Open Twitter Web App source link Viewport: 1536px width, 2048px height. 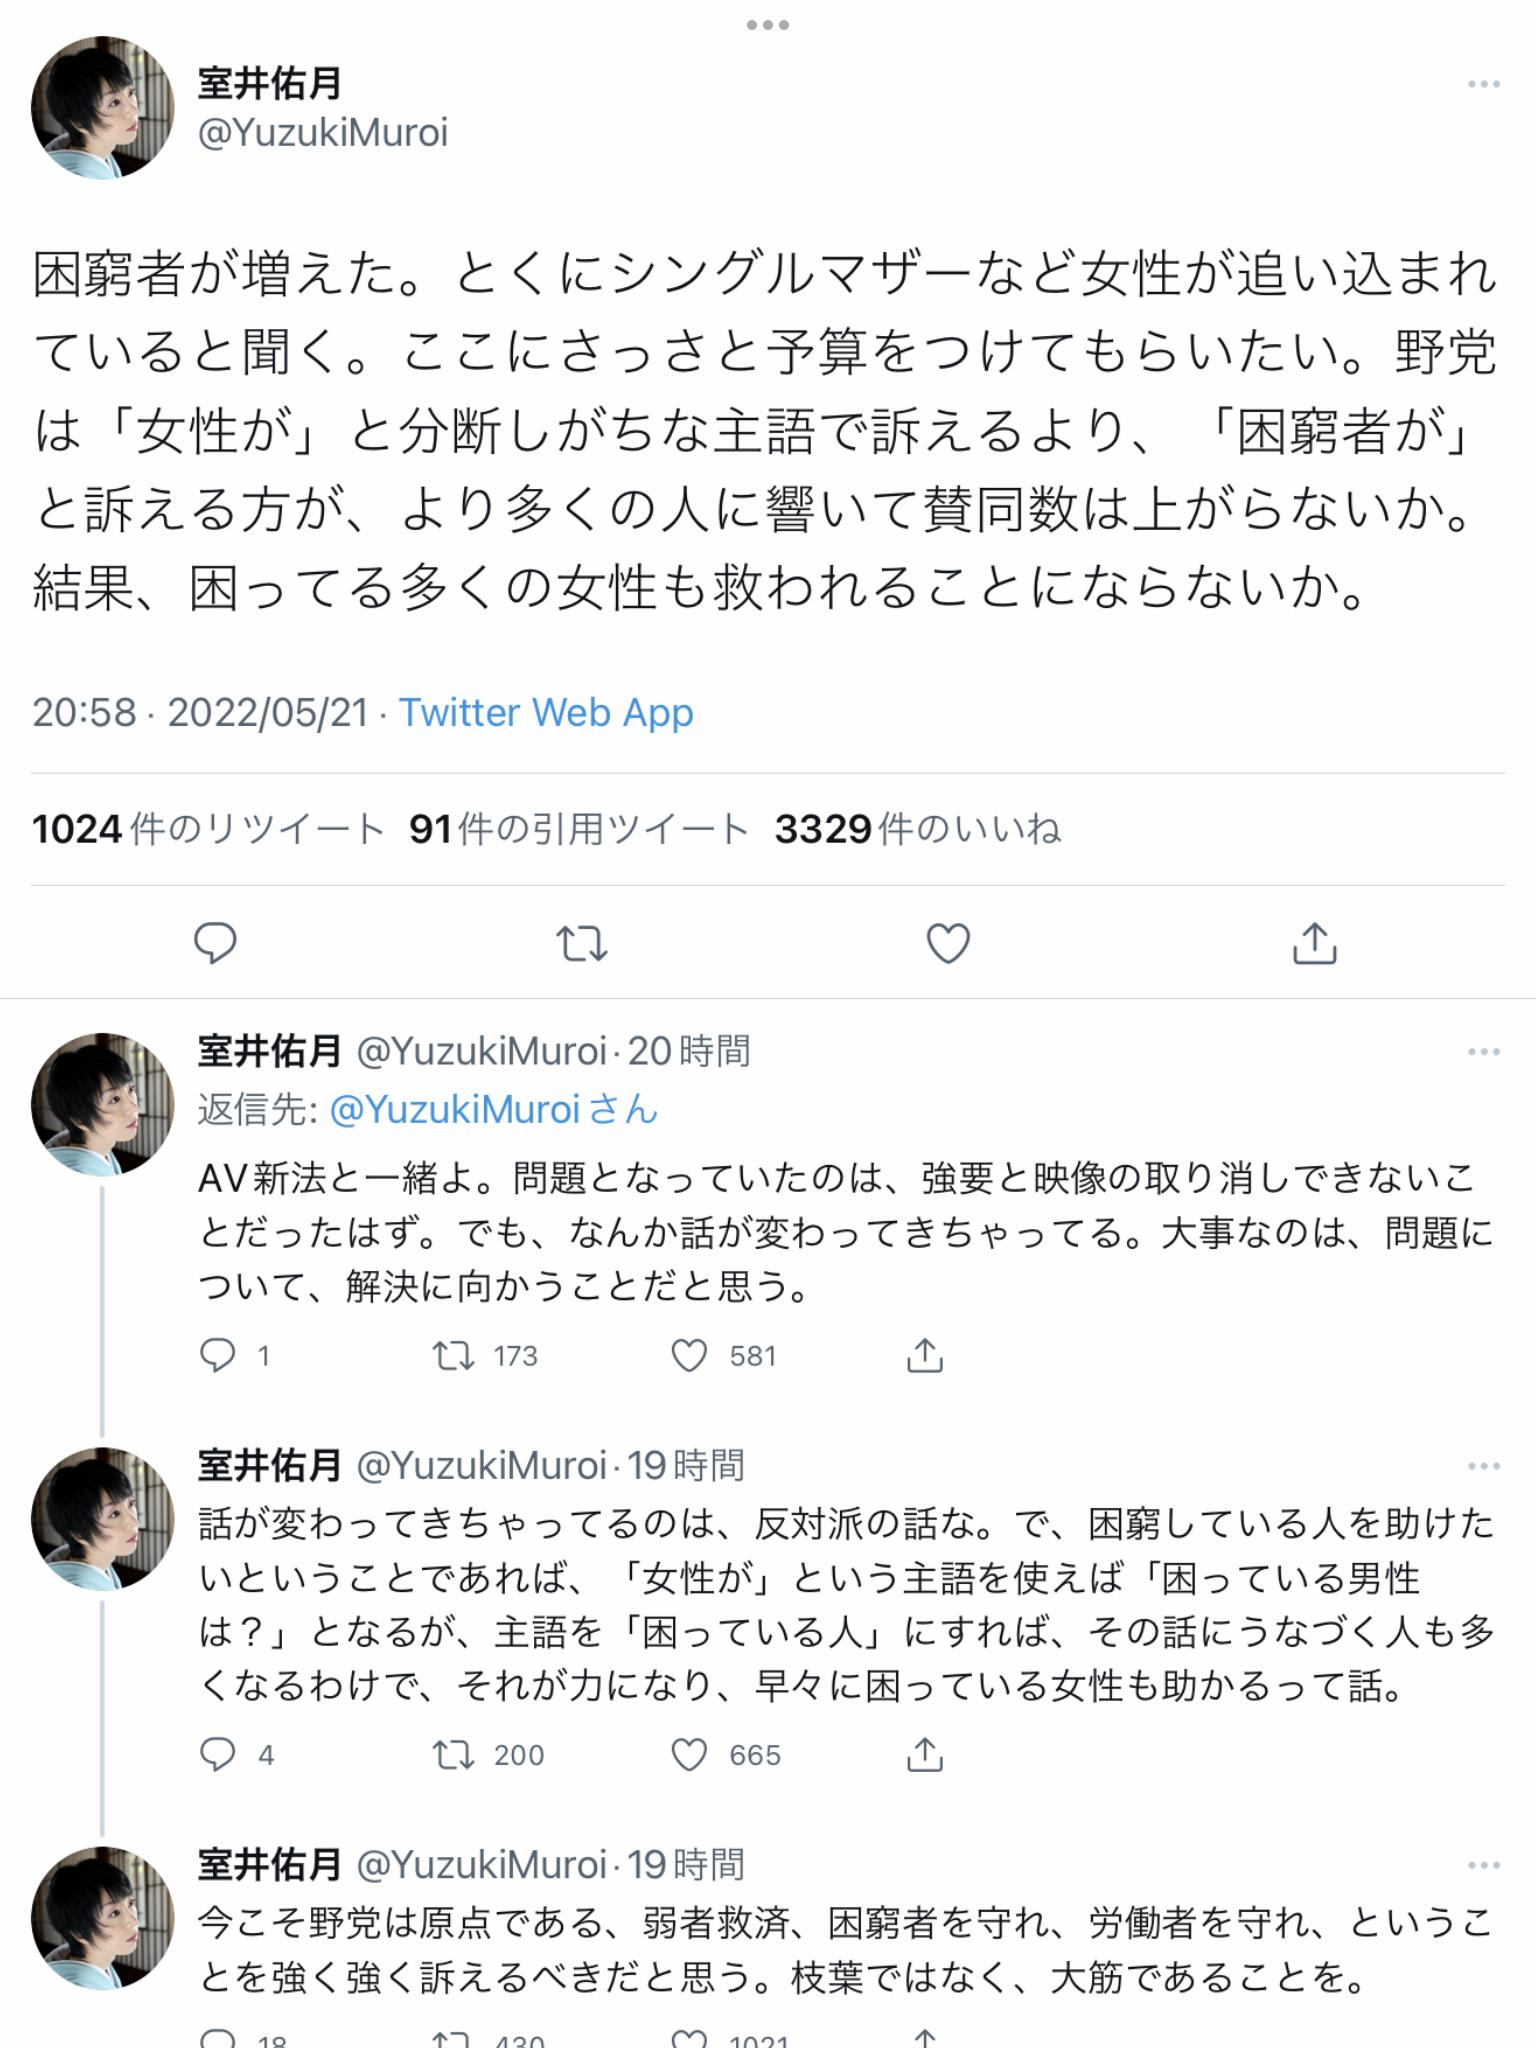[x=546, y=713]
